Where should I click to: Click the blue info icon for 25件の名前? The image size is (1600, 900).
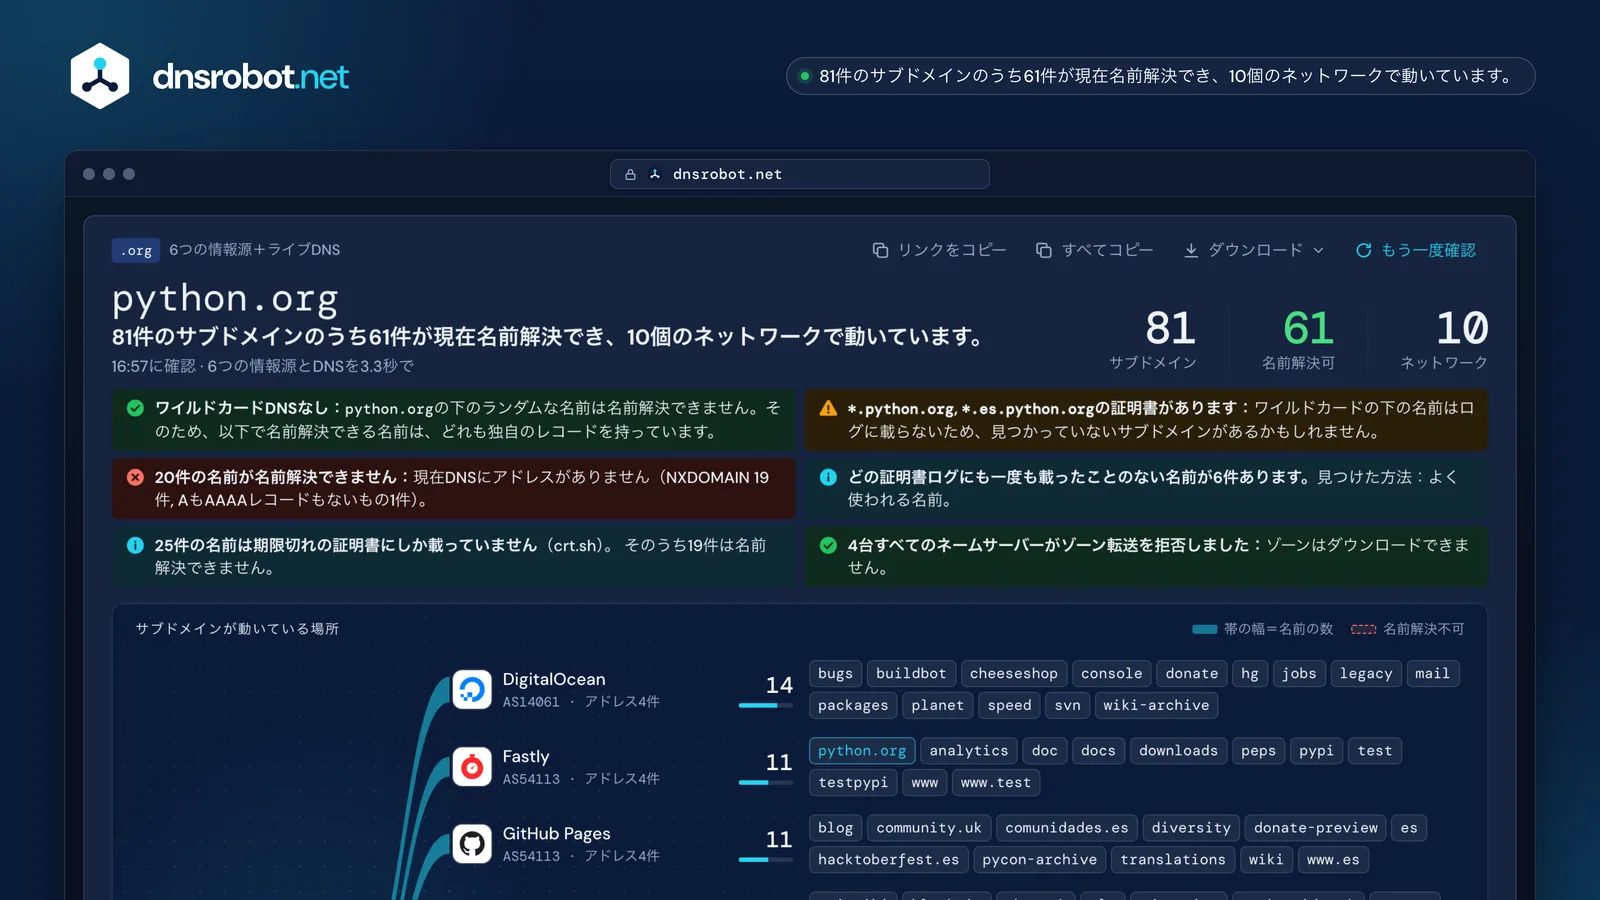point(135,545)
